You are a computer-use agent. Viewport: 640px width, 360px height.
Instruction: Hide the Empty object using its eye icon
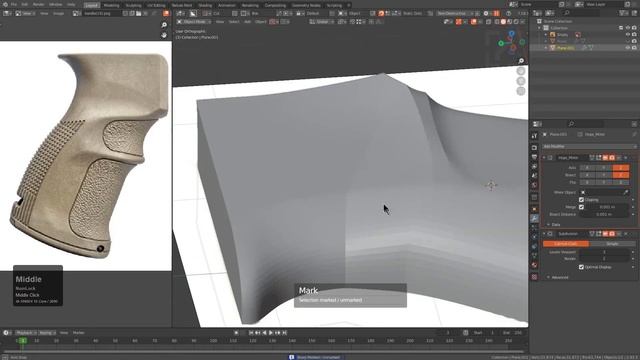(628, 35)
